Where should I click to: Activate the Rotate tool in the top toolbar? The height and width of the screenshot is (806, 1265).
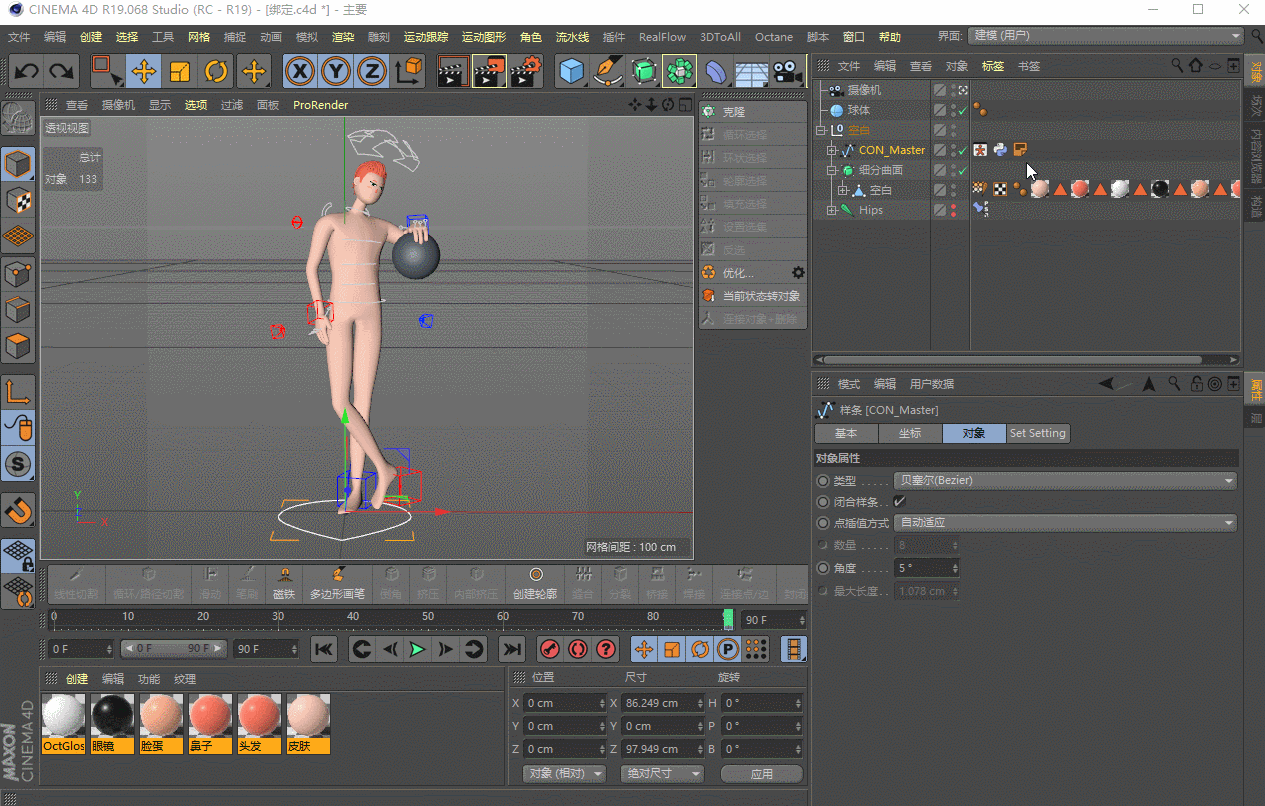[x=216, y=71]
